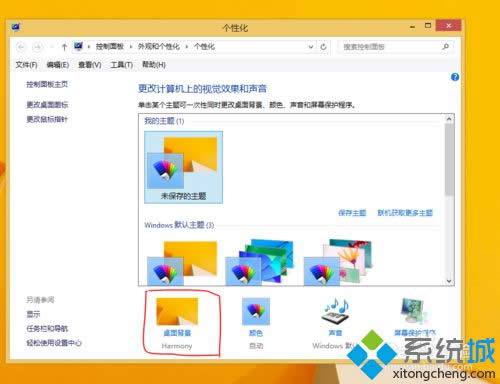Select the unsaved theme (未保存的主题) thumbnail
Viewport: 500px width, 384px height.
point(183,167)
